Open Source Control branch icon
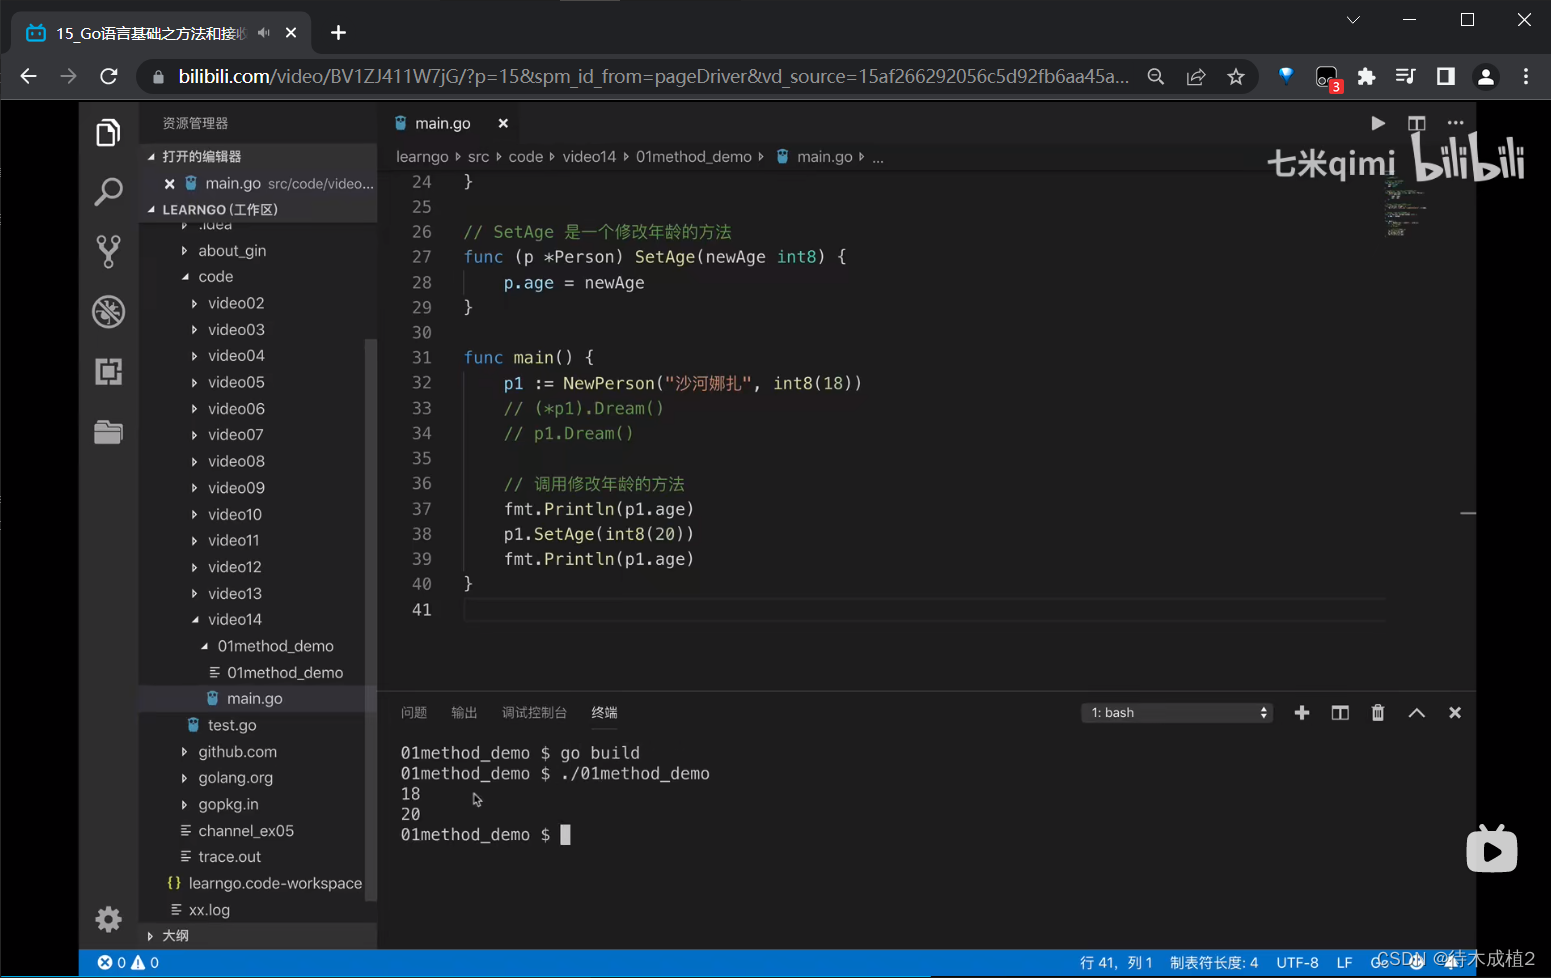 click(108, 251)
